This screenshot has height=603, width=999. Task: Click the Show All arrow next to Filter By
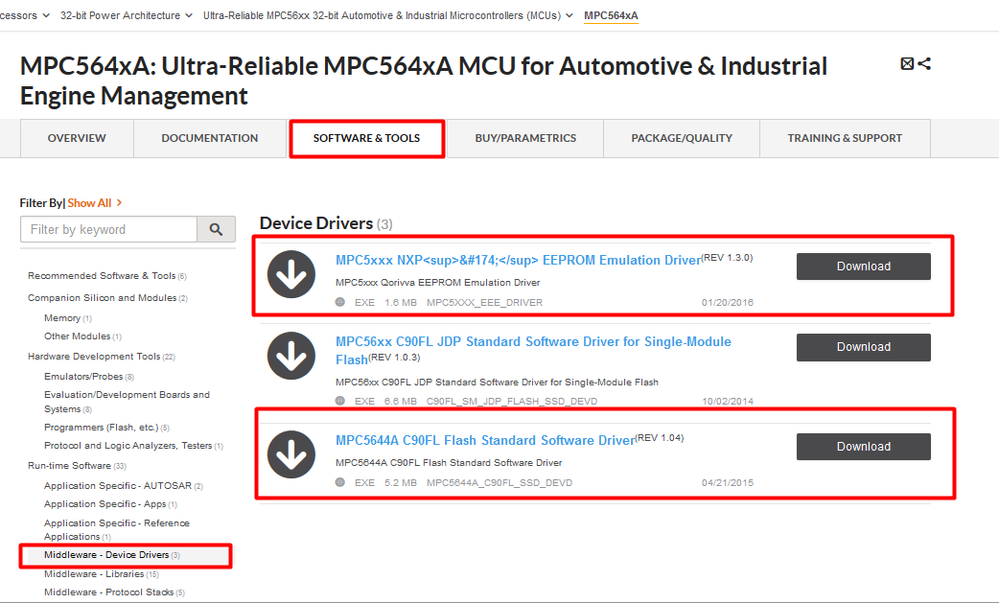pyautogui.click(x=119, y=203)
